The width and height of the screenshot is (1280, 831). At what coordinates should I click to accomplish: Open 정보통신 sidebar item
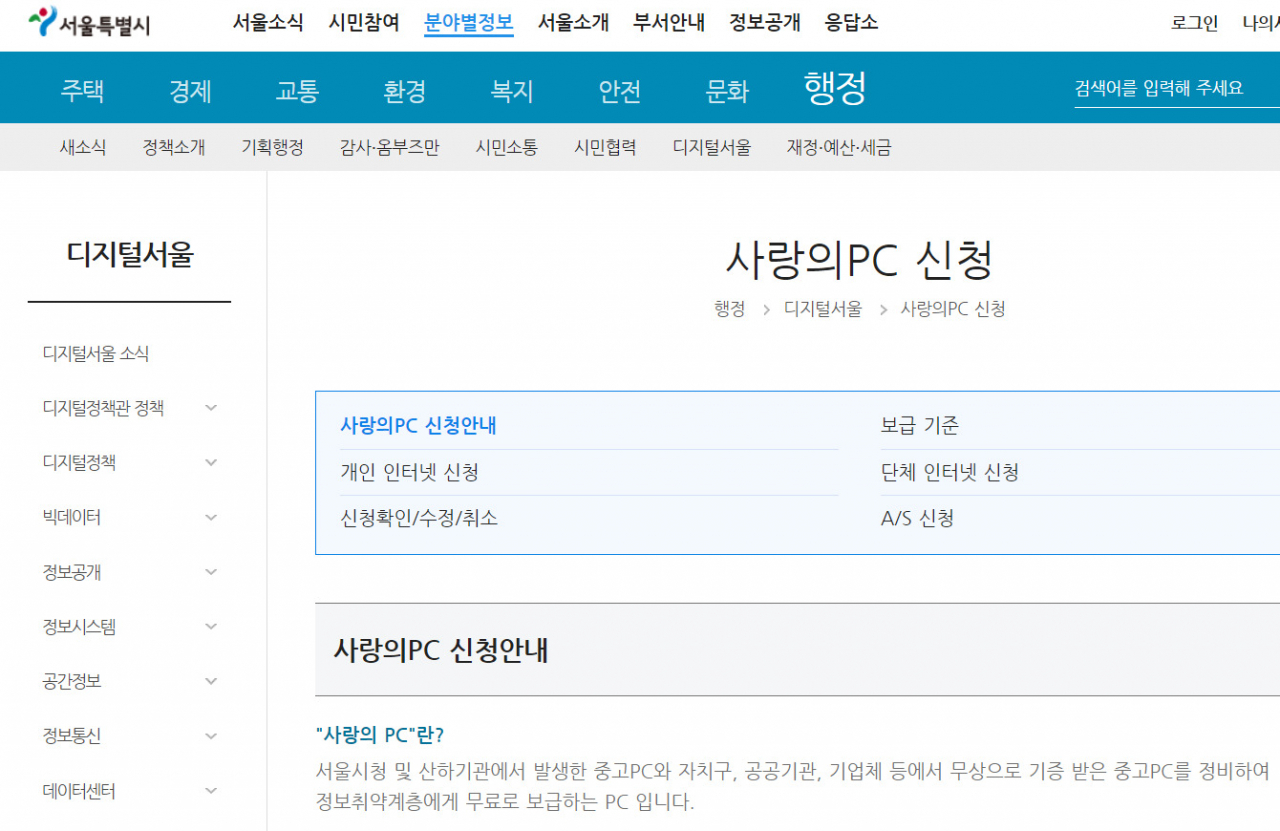pos(71,736)
